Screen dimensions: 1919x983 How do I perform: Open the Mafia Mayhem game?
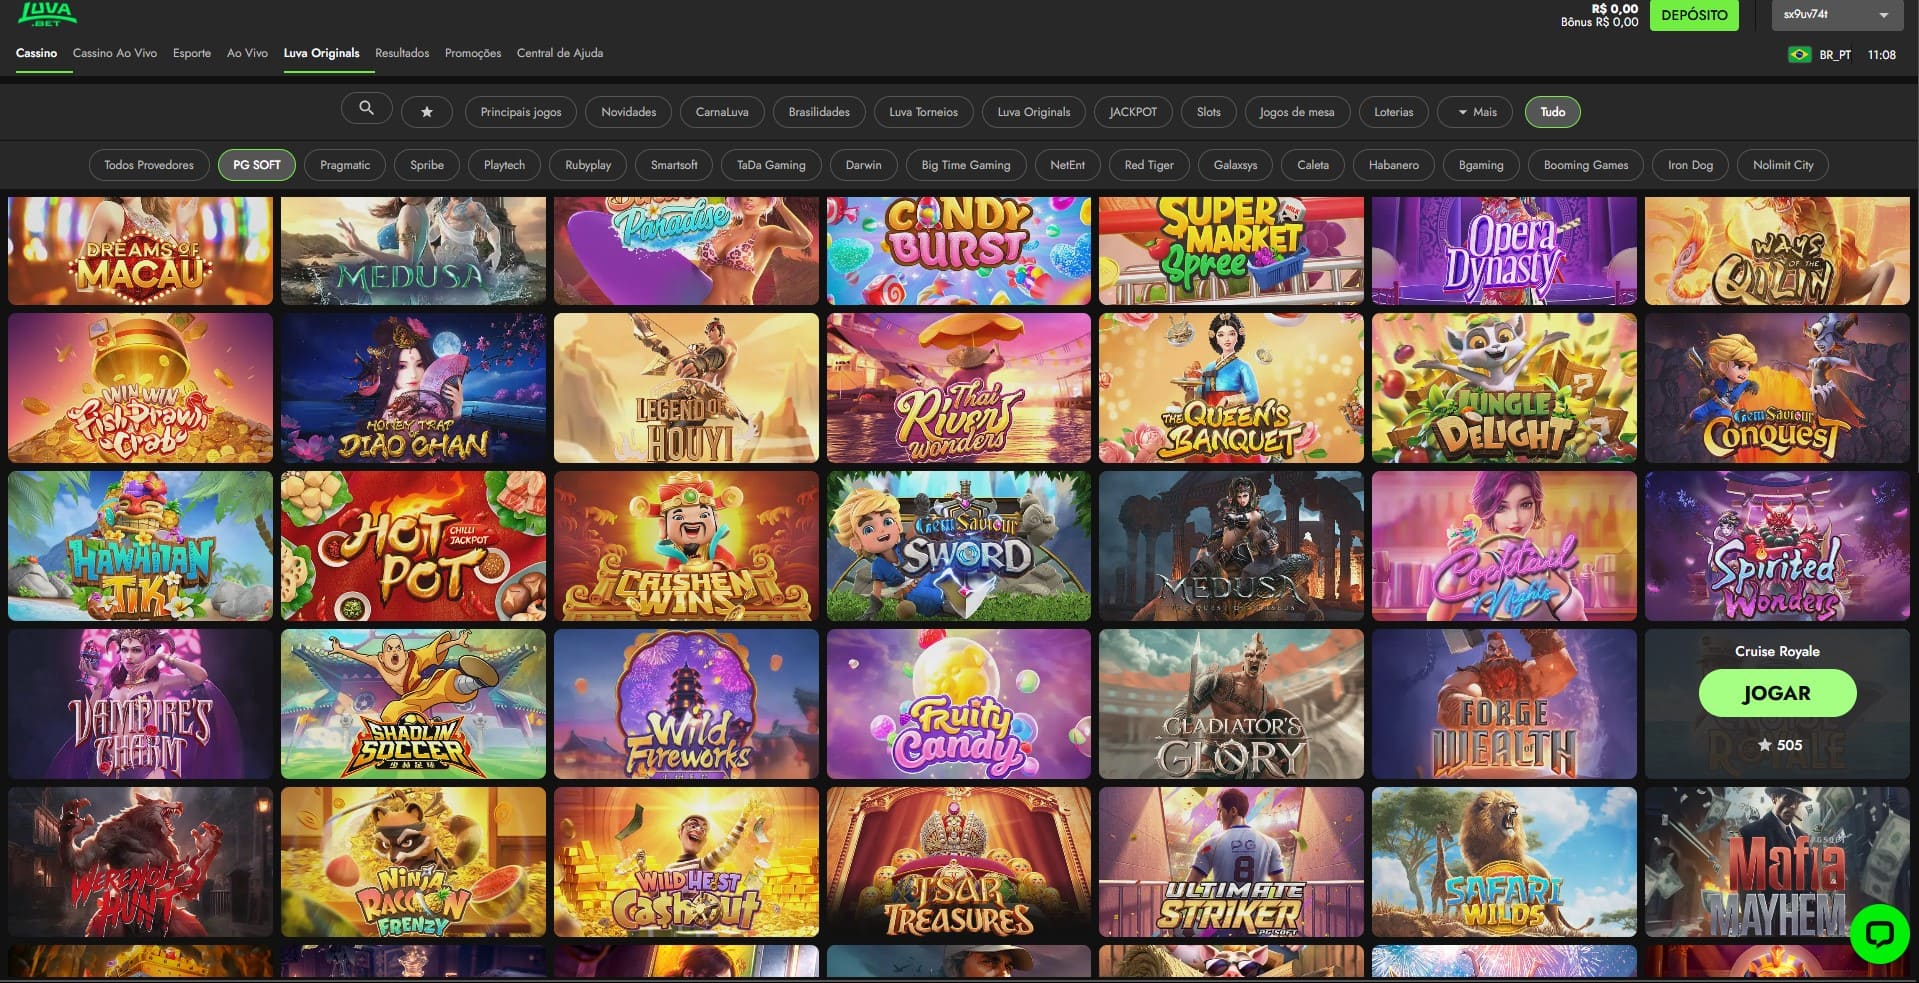[1777, 862]
